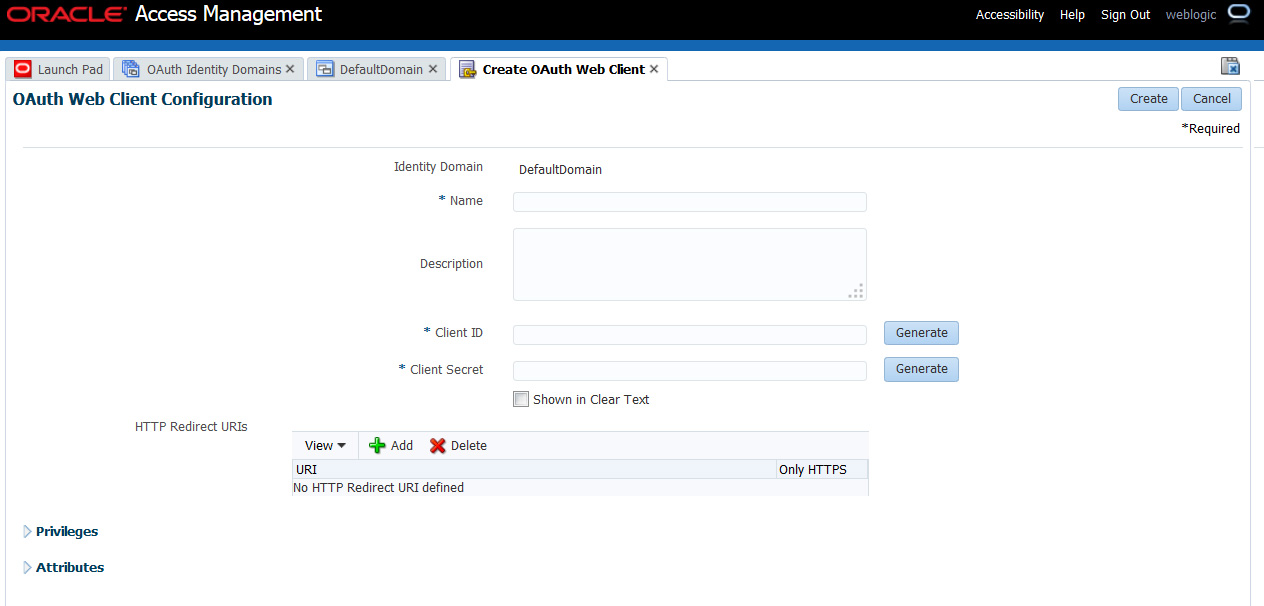Generate a Client ID
The image size is (1264, 606).
[x=921, y=333]
